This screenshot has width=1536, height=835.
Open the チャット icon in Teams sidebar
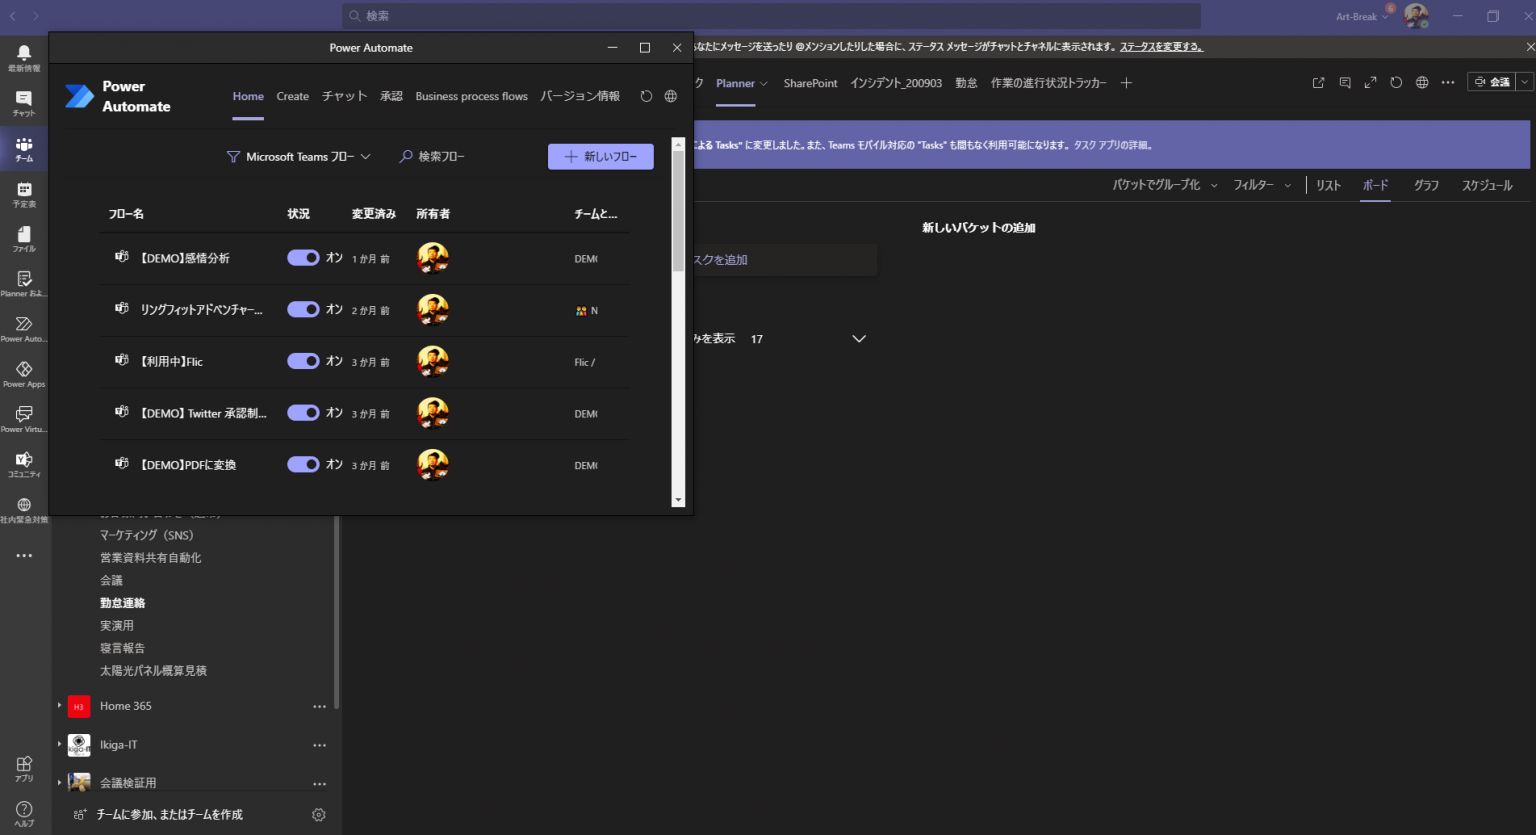pos(23,100)
